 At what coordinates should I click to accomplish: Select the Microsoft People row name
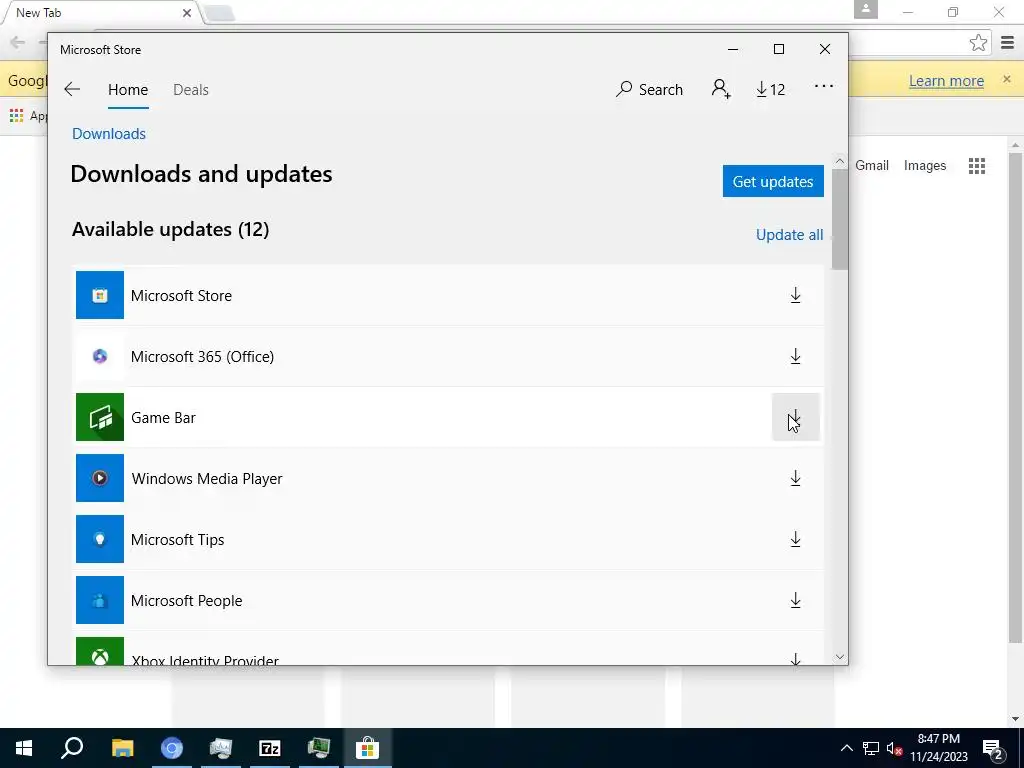pyautogui.click(x=187, y=601)
